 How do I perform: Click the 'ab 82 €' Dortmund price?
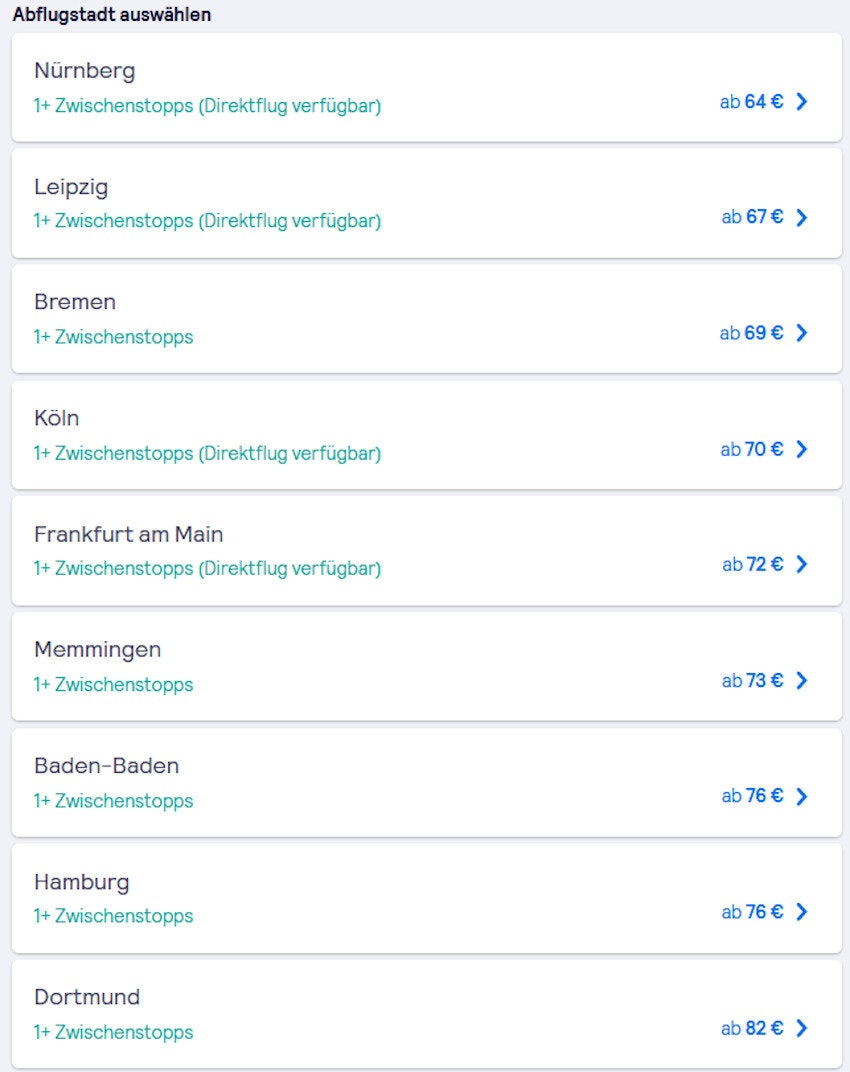pyautogui.click(x=752, y=1028)
